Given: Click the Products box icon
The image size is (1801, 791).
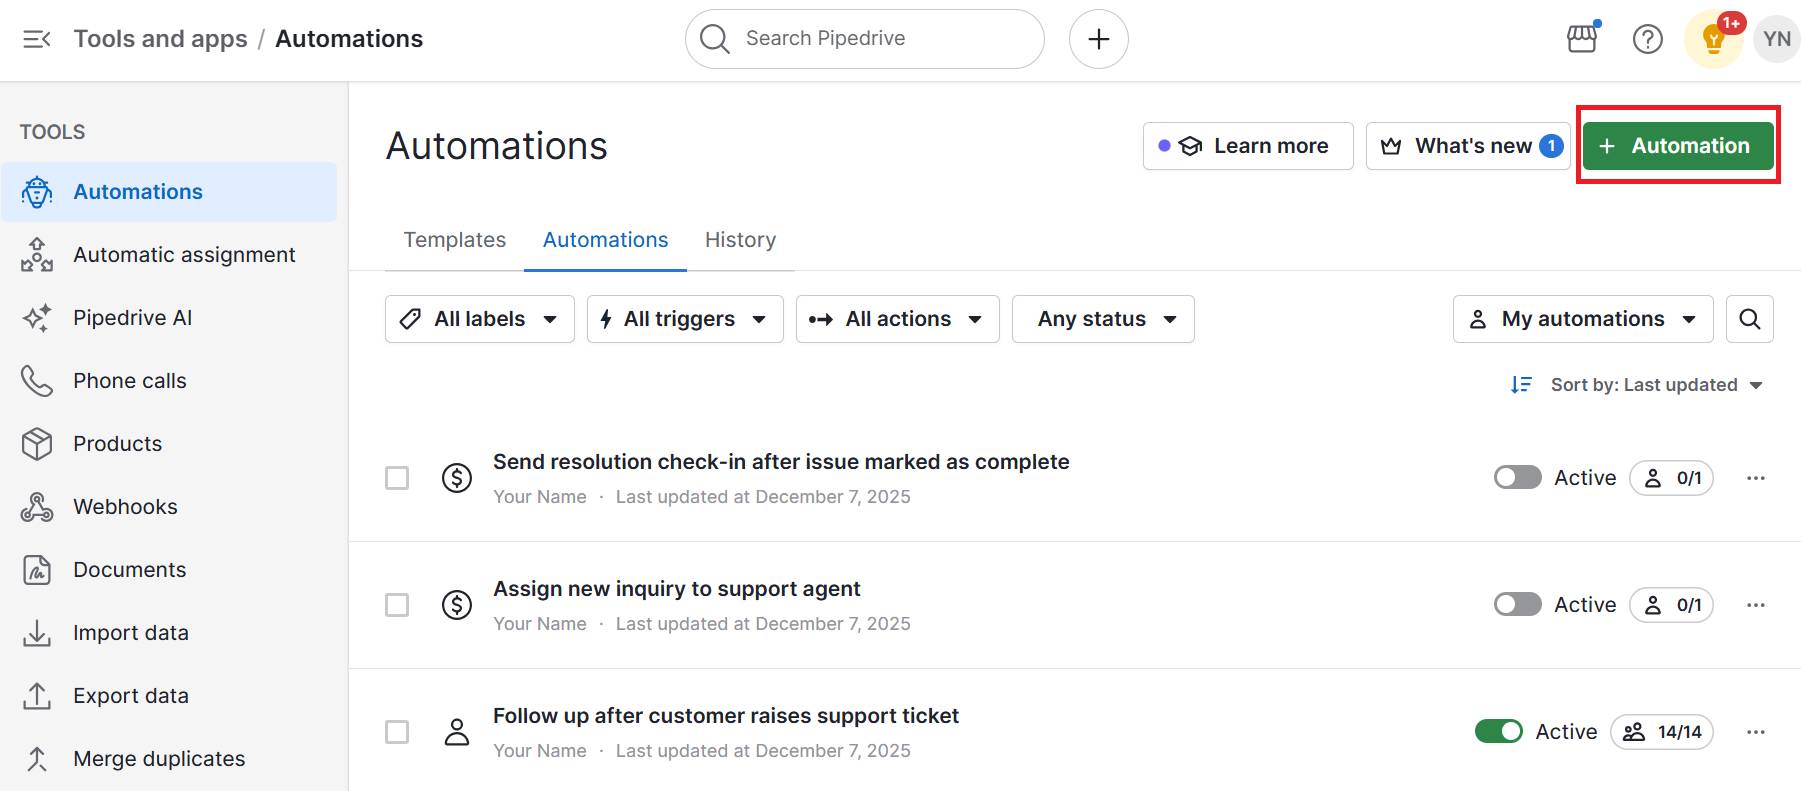Looking at the screenshot, I should (37, 444).
